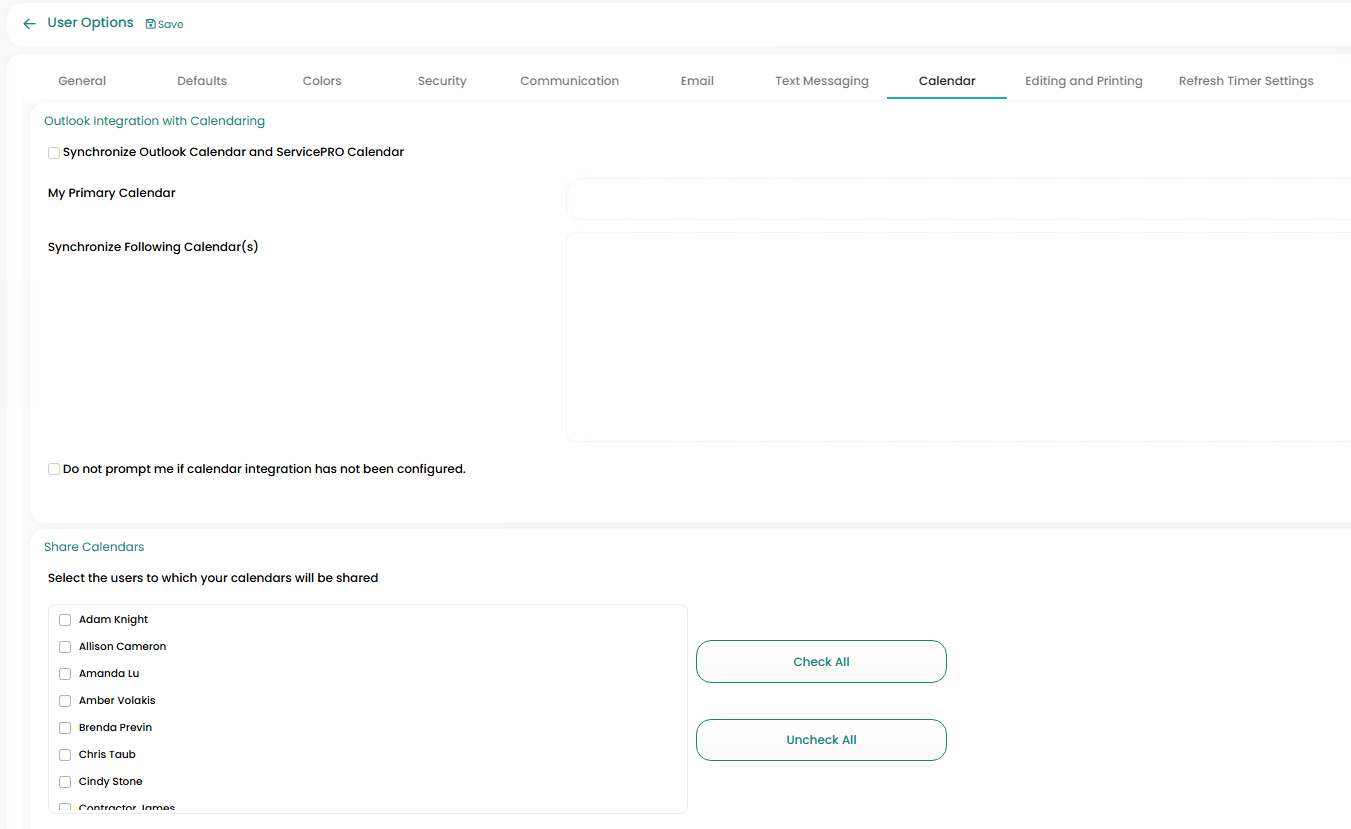
Task: Select the Text Messaging tab
Action: tap(821, 81)
